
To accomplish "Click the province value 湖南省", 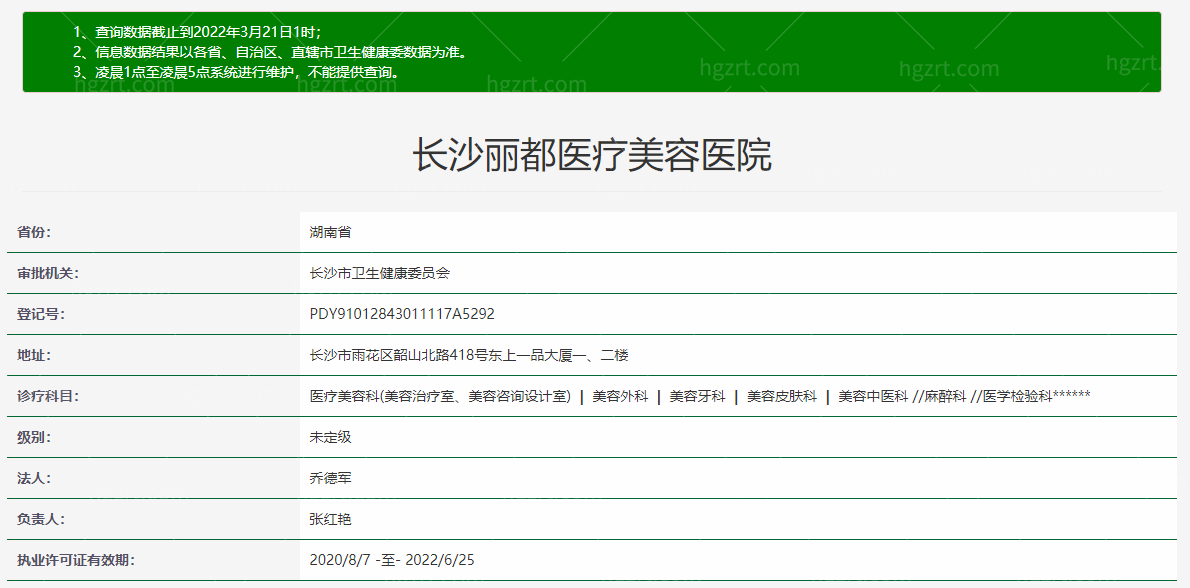I will pos(331,231).
